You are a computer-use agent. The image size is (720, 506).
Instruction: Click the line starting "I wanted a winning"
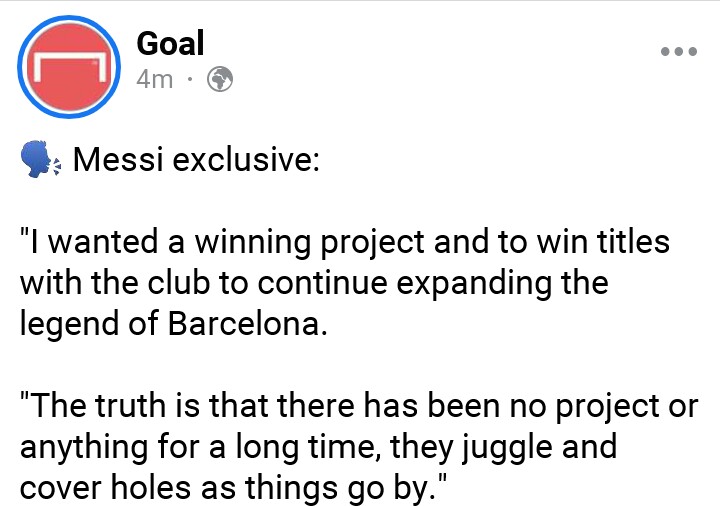point(345,242)
